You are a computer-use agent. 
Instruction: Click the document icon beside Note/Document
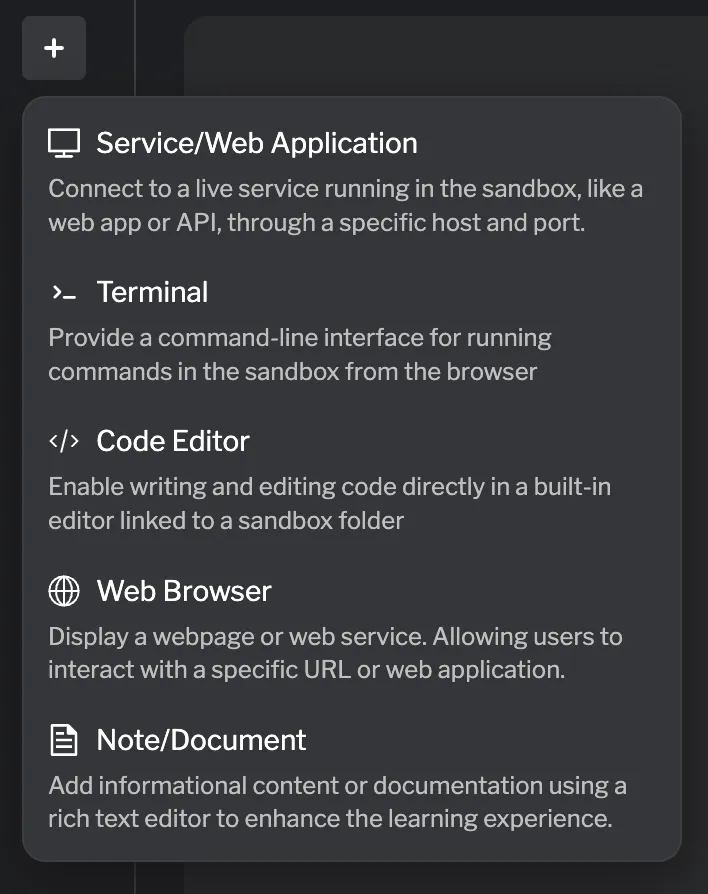point(64,740)
